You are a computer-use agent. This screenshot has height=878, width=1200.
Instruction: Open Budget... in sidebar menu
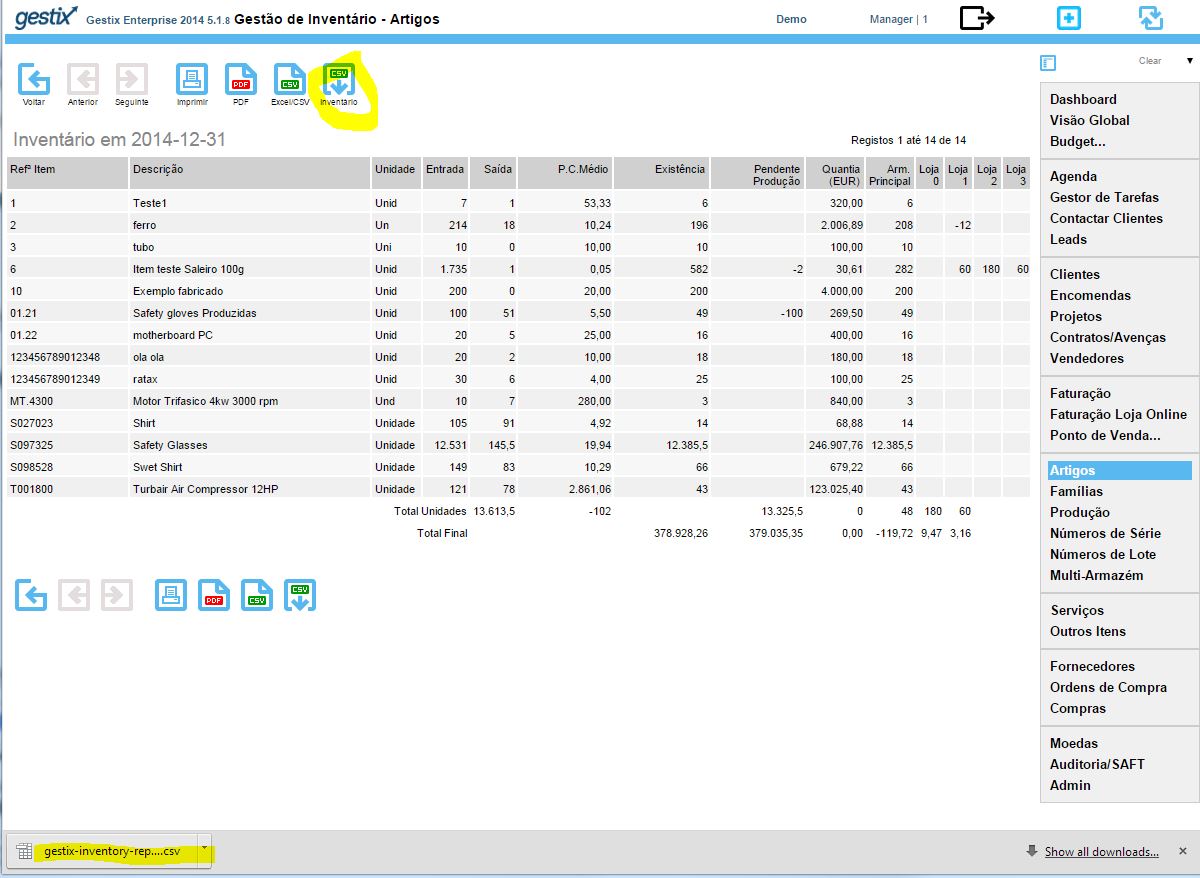[1078, 141]
